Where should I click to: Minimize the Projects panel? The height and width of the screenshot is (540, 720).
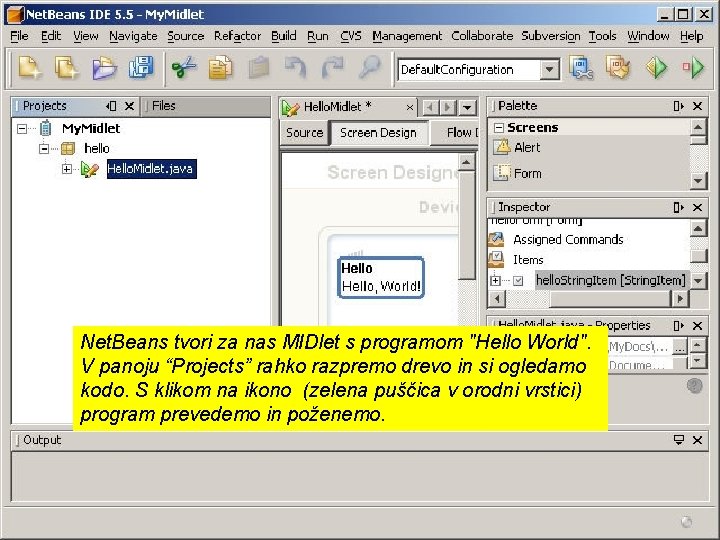point(111,106)
